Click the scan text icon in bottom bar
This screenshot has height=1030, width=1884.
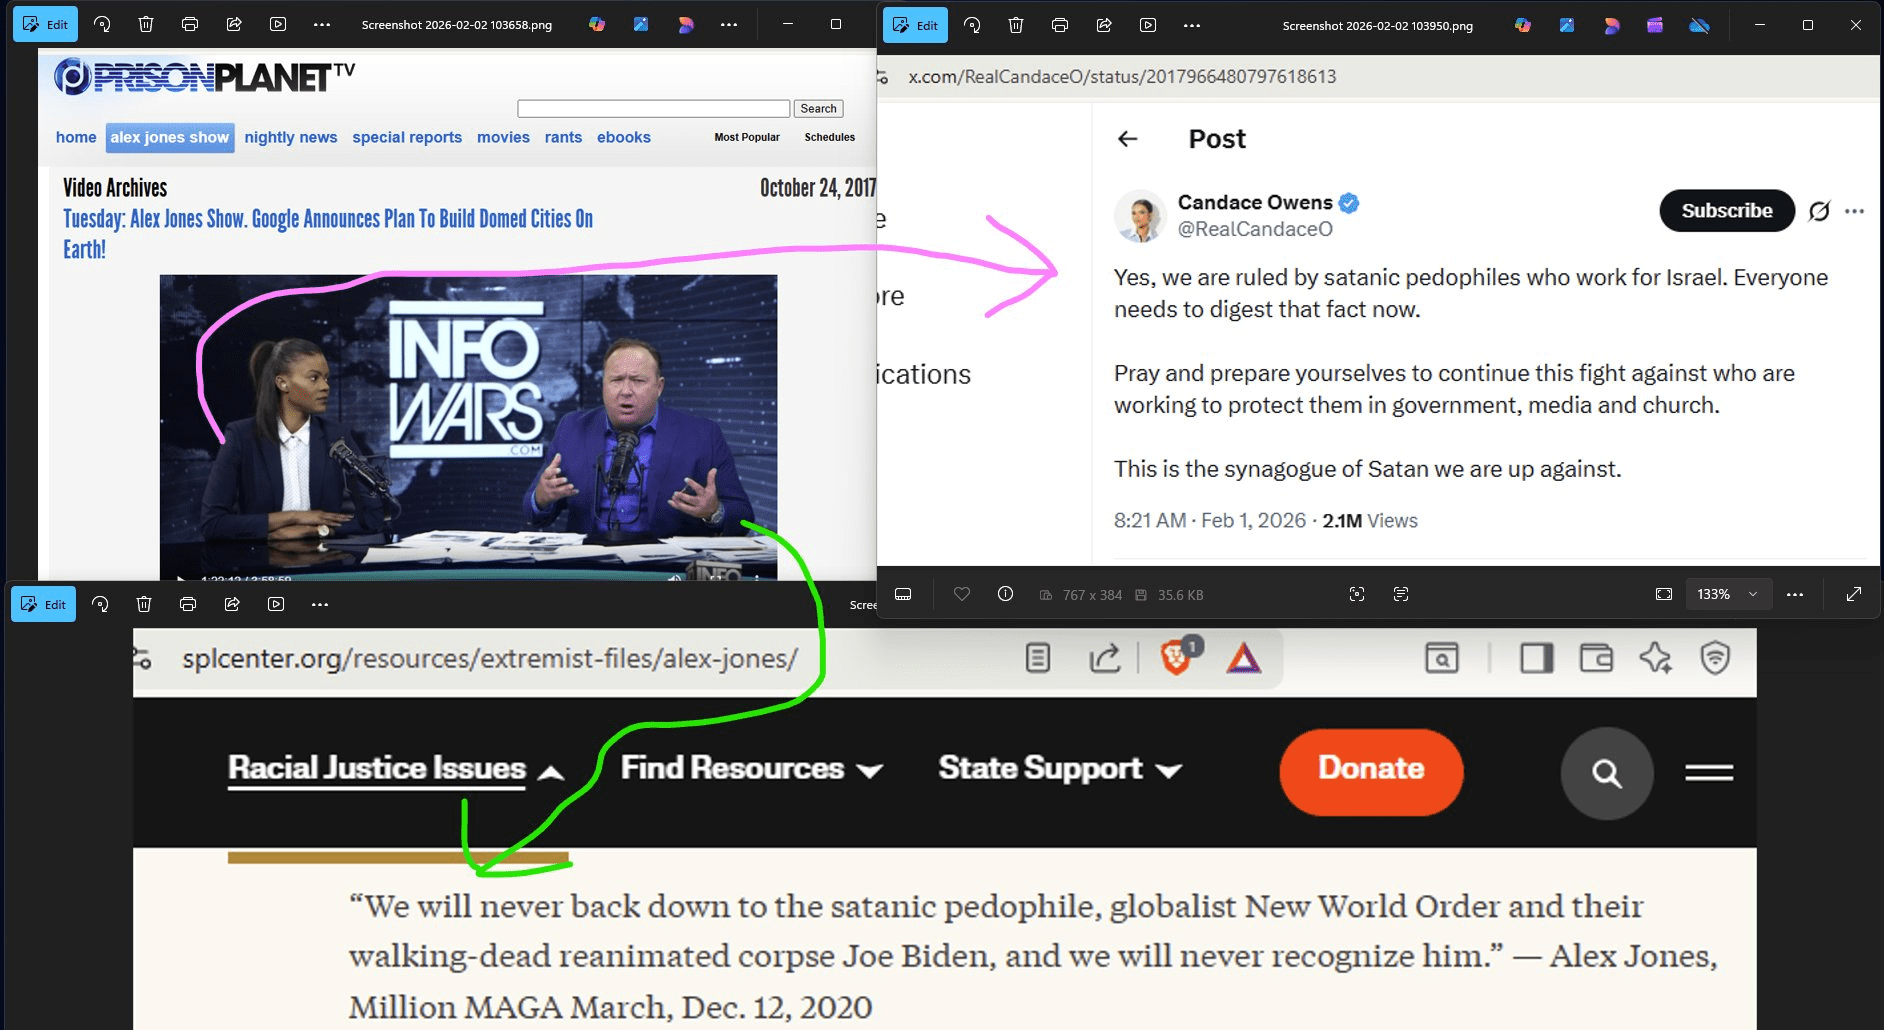point(1401,594)
